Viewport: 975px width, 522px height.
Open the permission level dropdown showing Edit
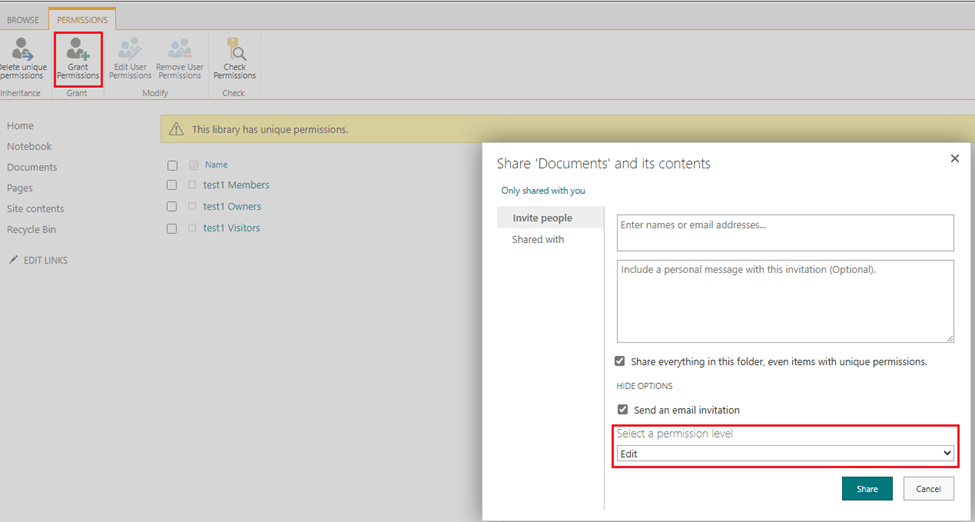point(785,454)
